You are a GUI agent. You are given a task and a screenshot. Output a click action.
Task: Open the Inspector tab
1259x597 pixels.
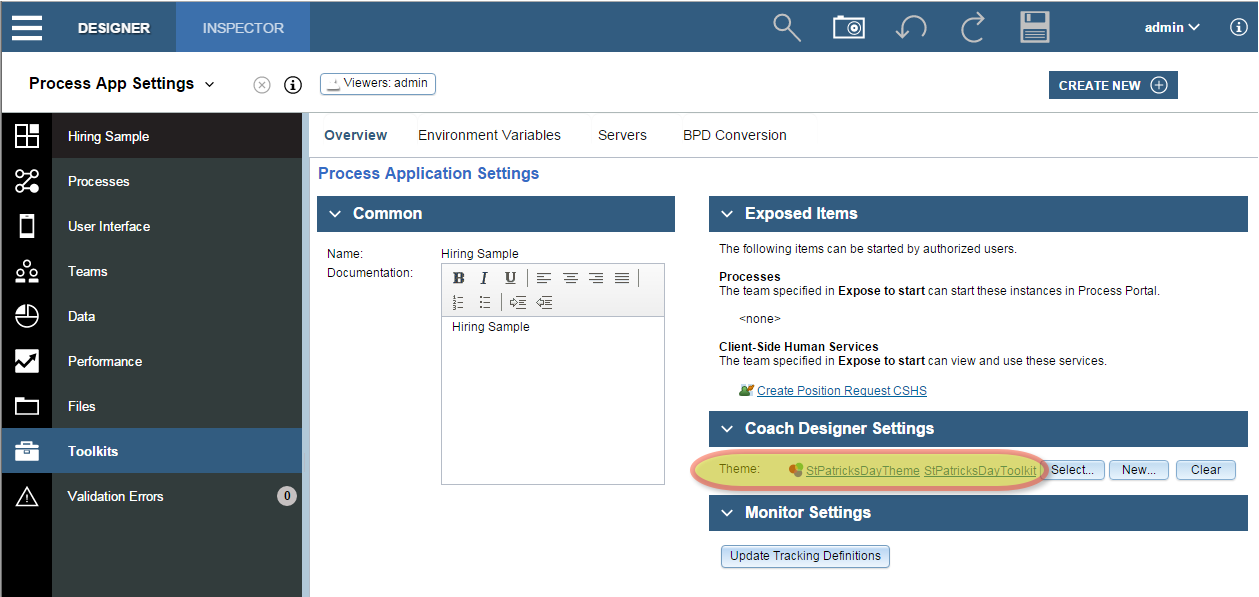[x=243, y=27]
